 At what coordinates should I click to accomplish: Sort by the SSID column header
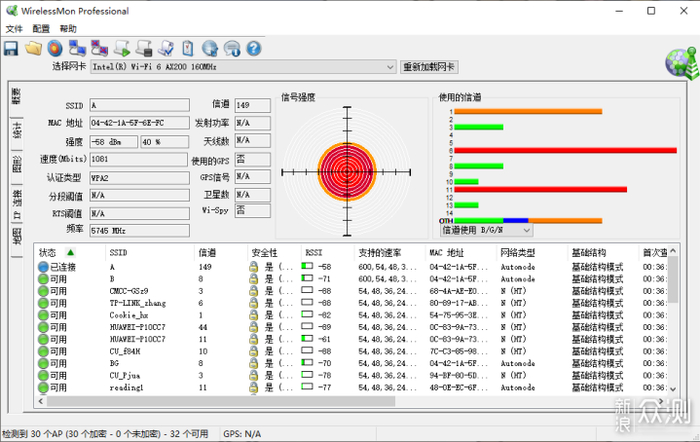point(150,253)
